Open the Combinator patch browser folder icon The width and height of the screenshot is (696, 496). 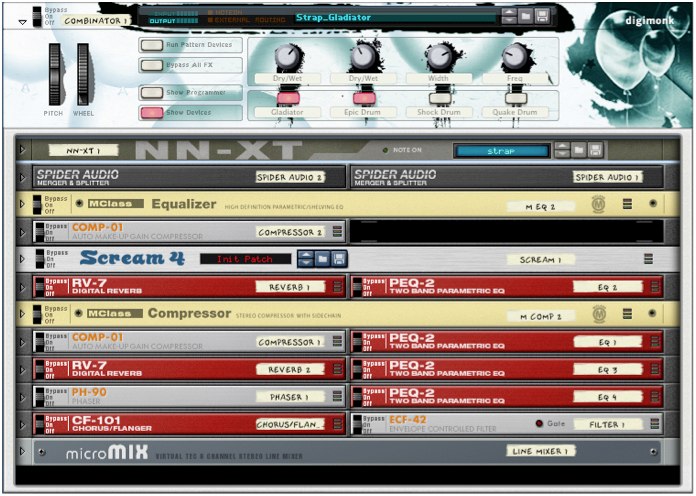pyautogui.click(x=526, y=17)
